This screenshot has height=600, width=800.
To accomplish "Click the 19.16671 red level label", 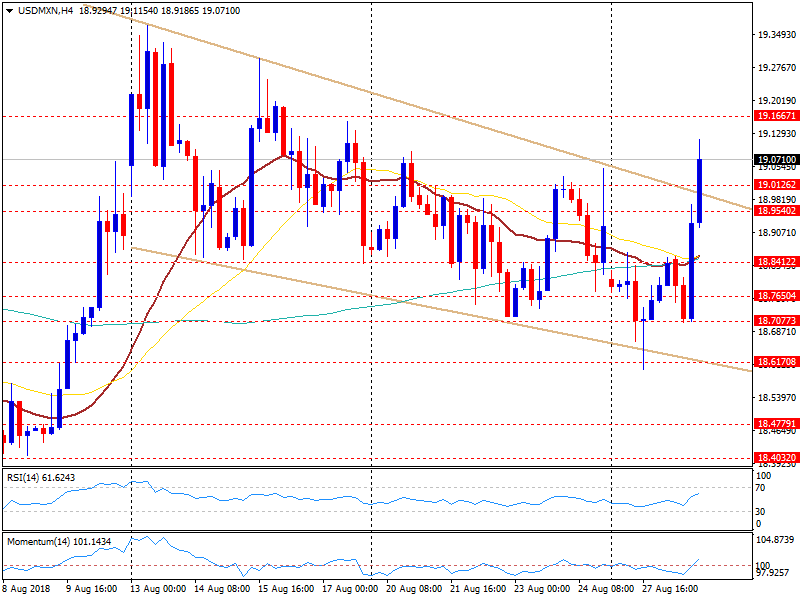I will tap(776, 116).
